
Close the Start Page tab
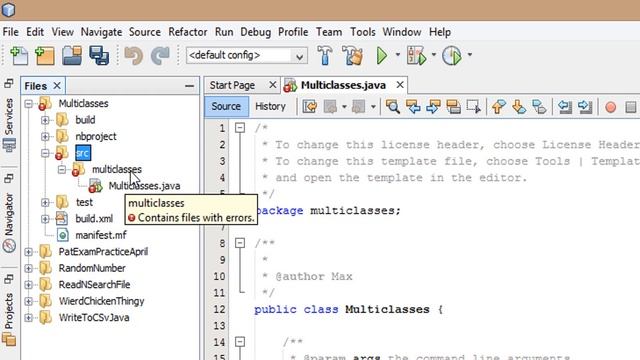[x=273, y=85]
